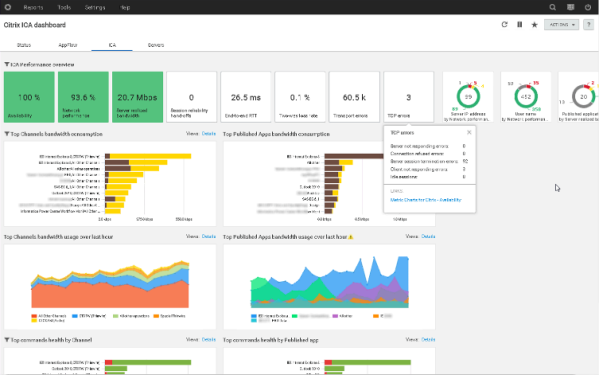Select the 20.7 Mbps Server realized bandwidth tile
Image resolution: width=599 pixels, height=375 pixels.
138,97
